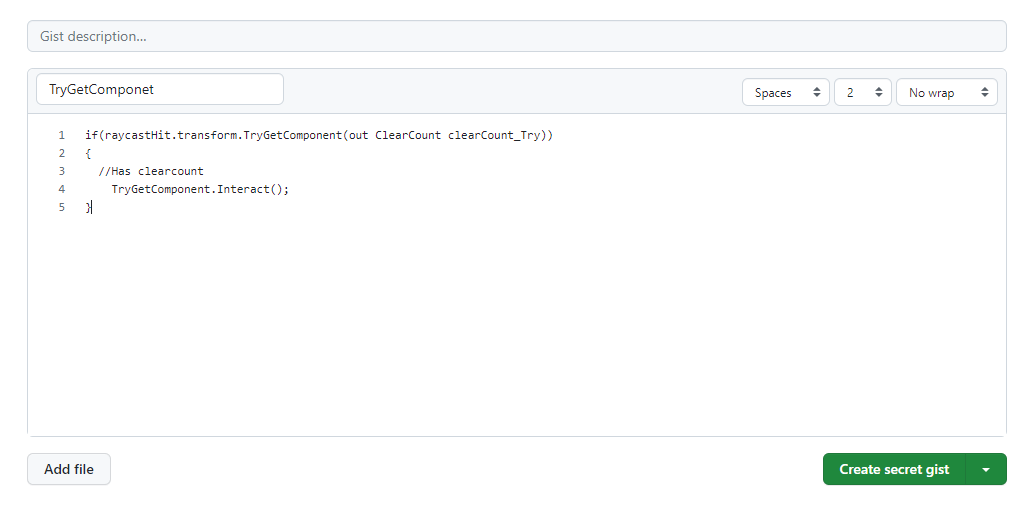Click Create secret gist button
Screen dimensions: 1019x505
894,469
